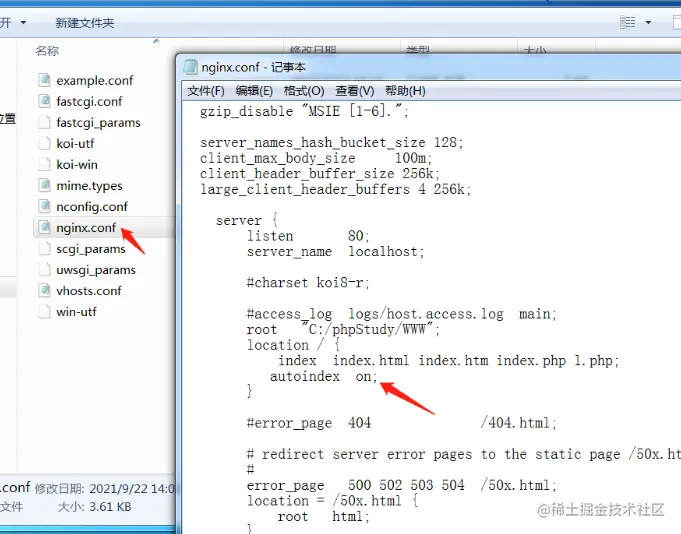Select the mime.types file name

point(89,186)
